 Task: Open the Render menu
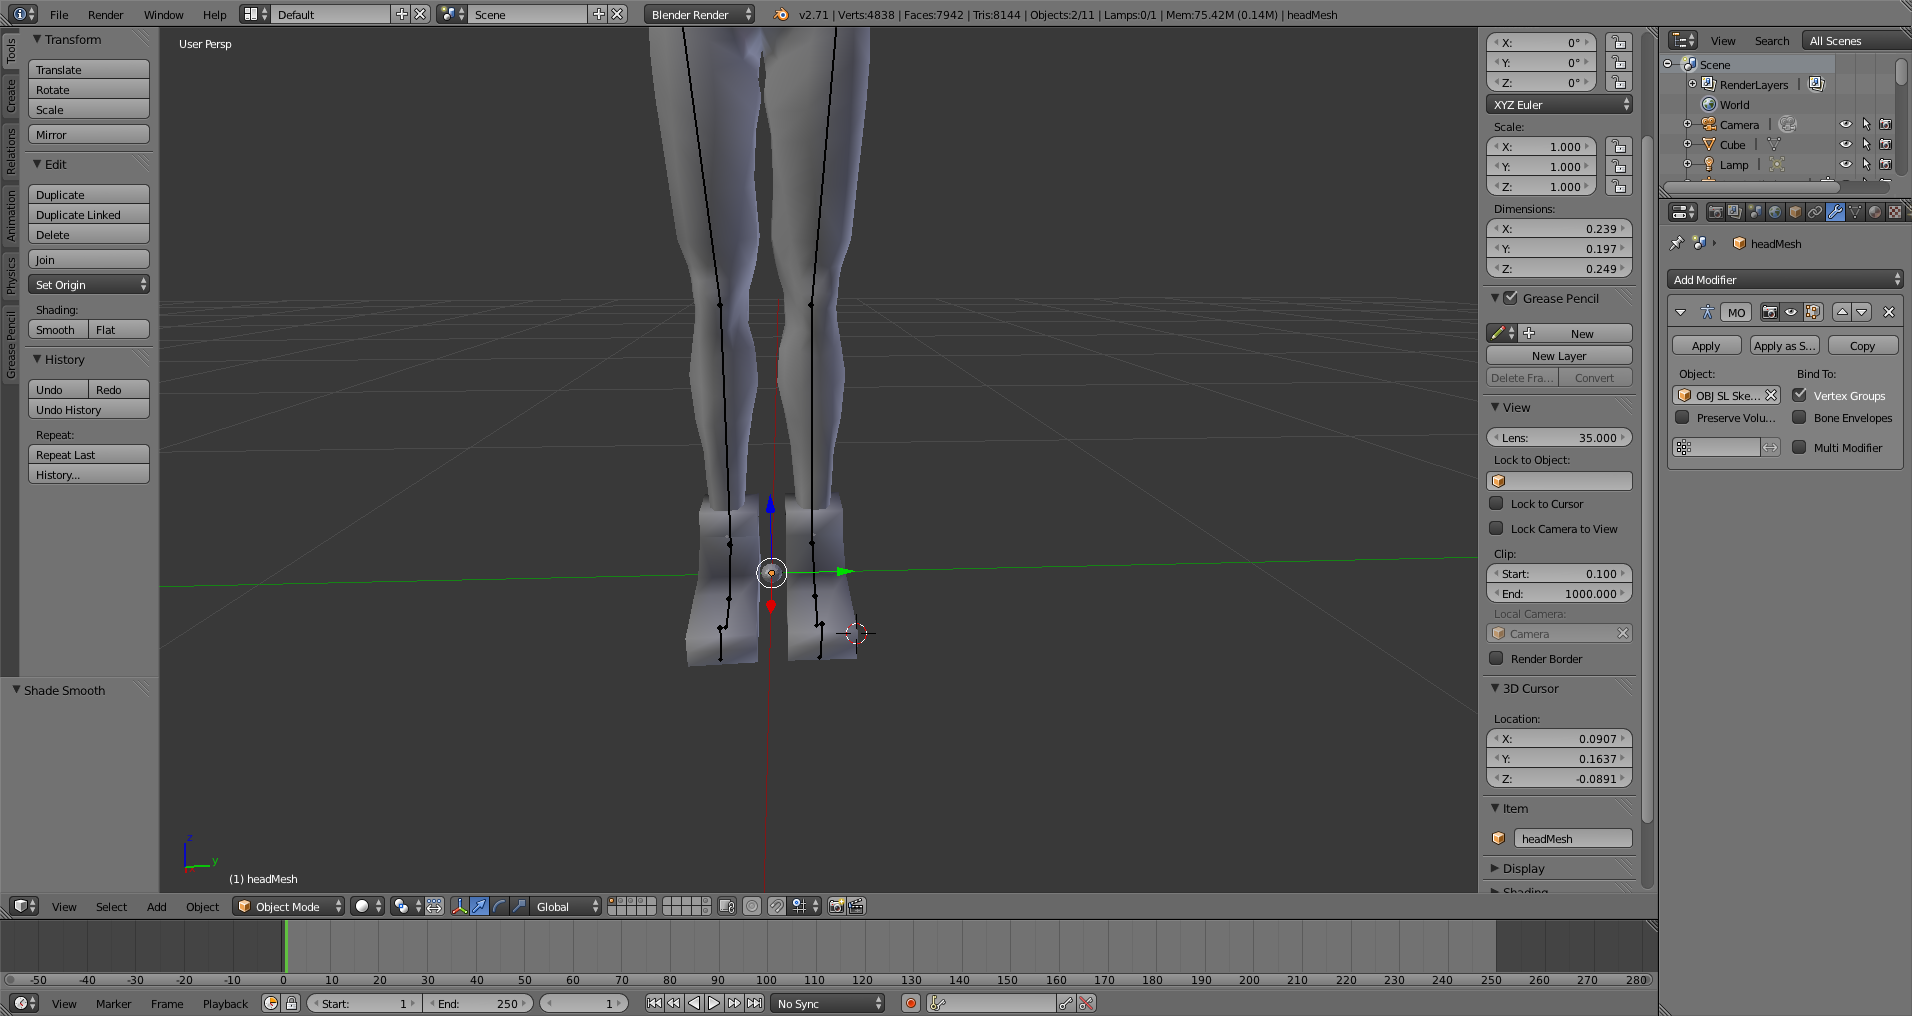click(105, 14)
